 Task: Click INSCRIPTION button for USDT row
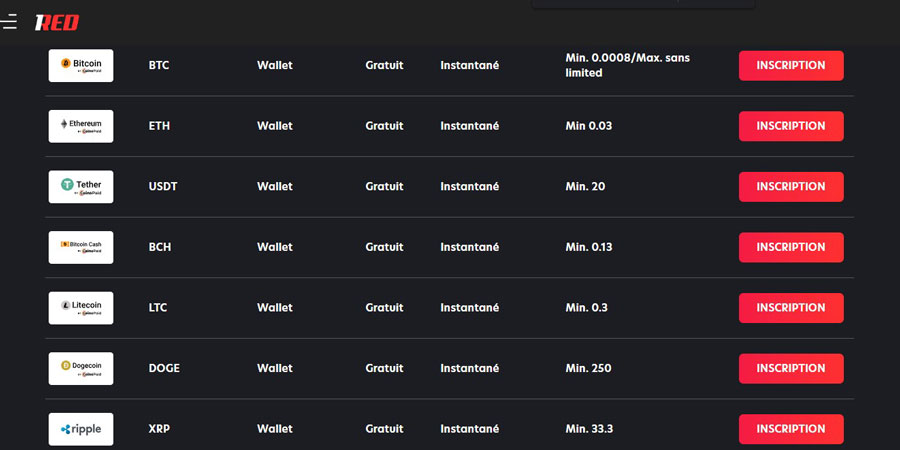pyautogui.click(x=790, y=186)
